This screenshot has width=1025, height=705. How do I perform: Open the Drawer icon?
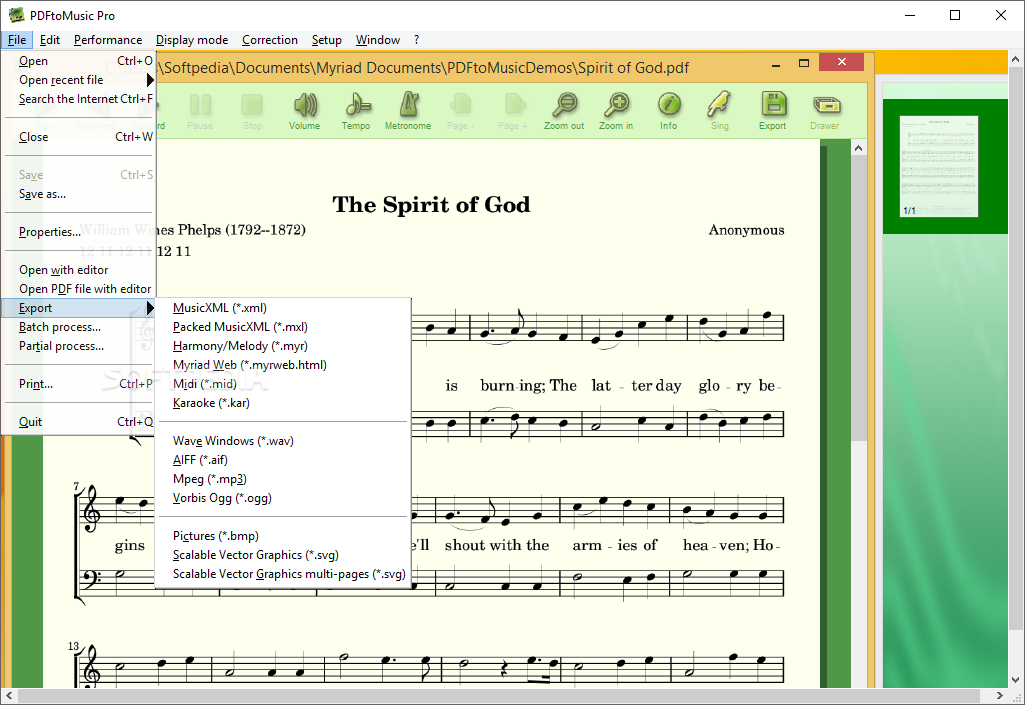pyautogui.click(x=826, y=105)
